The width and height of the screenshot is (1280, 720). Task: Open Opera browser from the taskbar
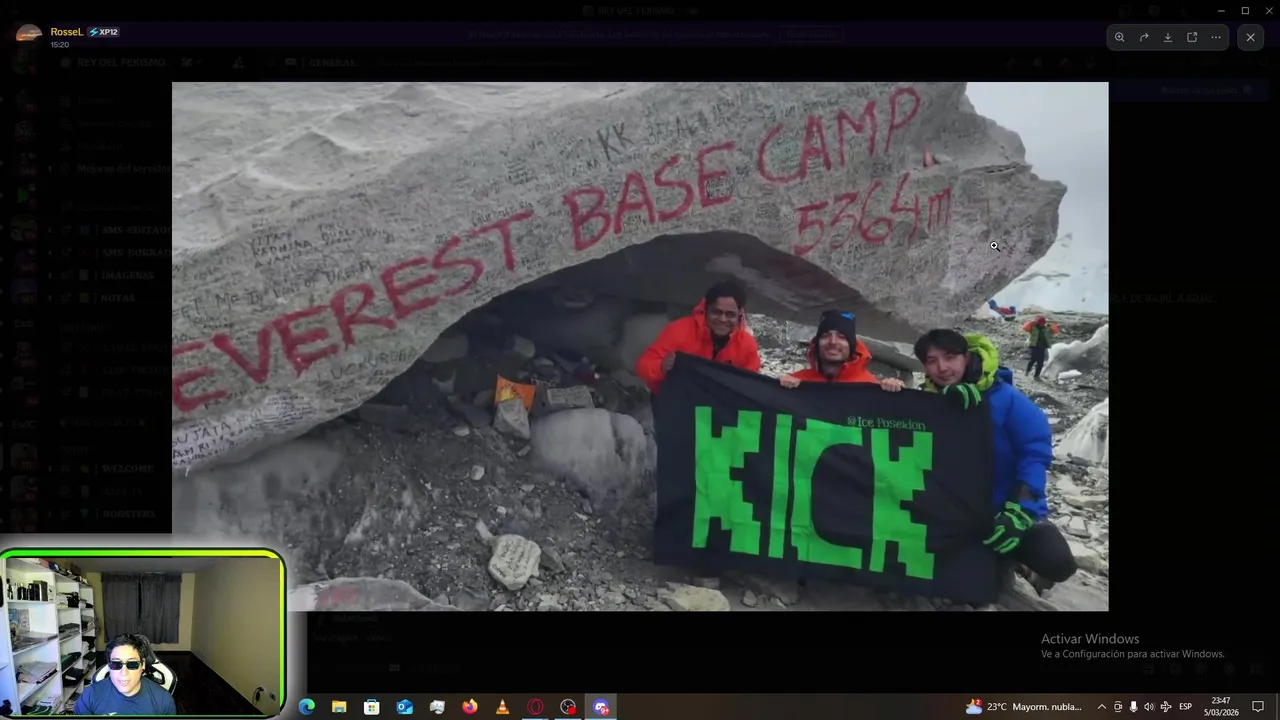535,707
